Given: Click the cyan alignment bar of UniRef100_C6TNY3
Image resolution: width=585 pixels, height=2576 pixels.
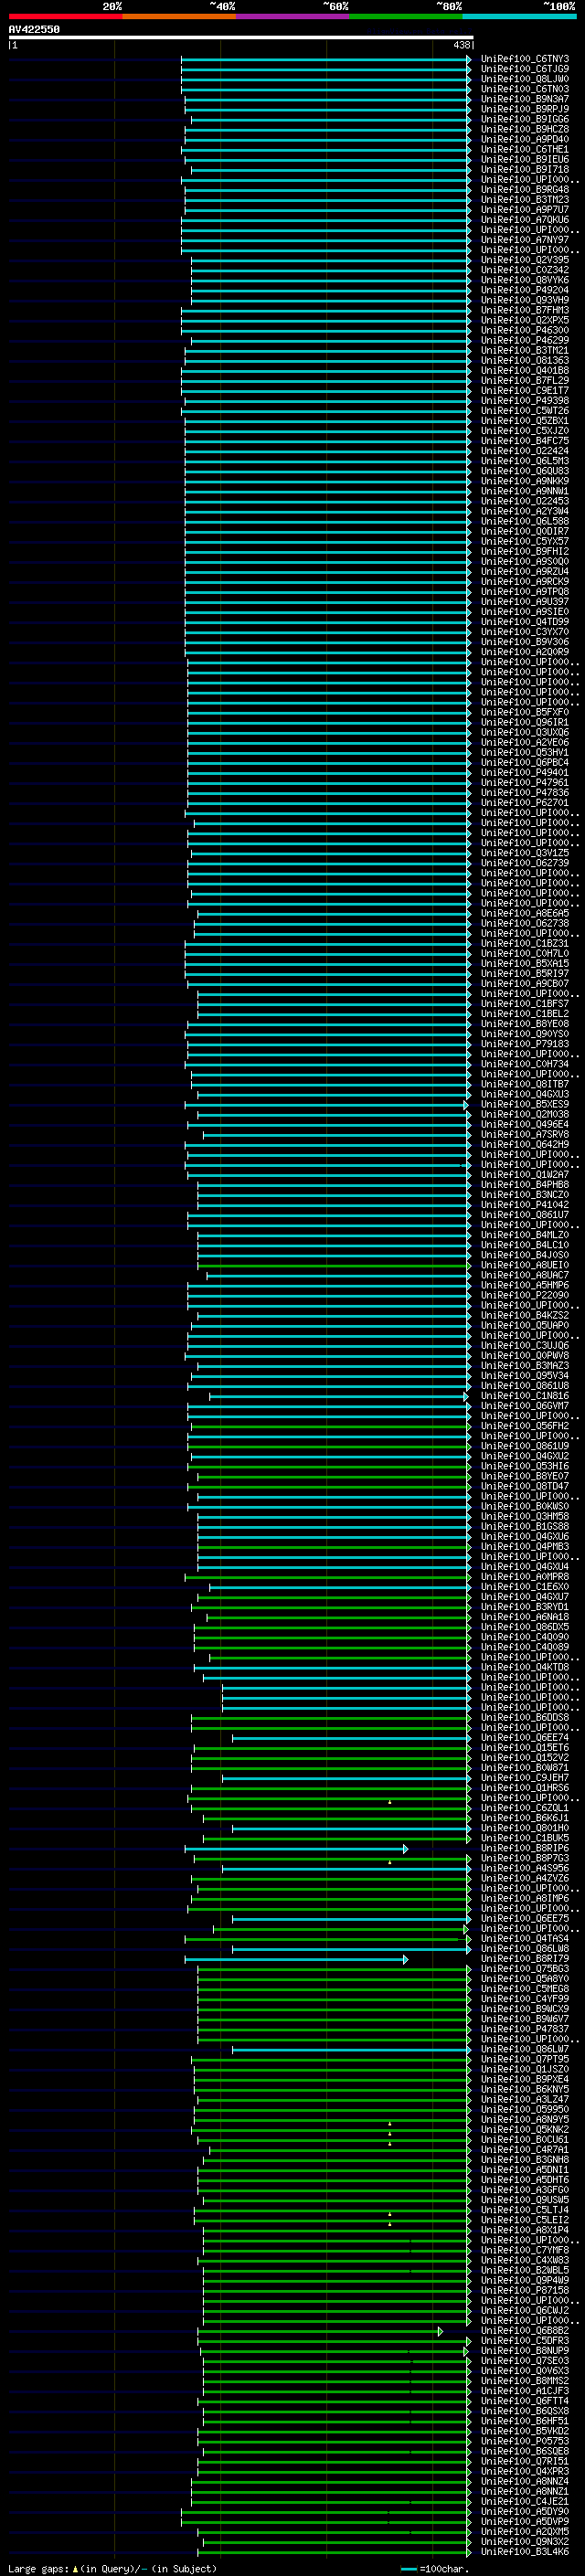Looking at the screenshot, I should [326, 60].
